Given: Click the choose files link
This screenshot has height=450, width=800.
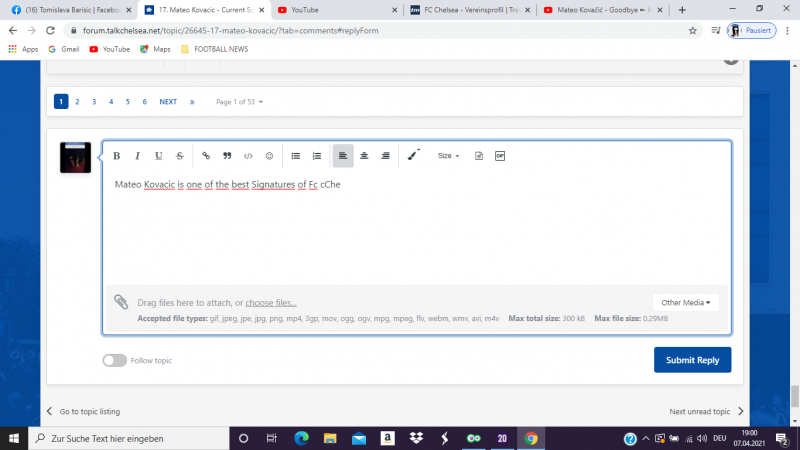Looking at the screenshot, I should tap(271, 302).
